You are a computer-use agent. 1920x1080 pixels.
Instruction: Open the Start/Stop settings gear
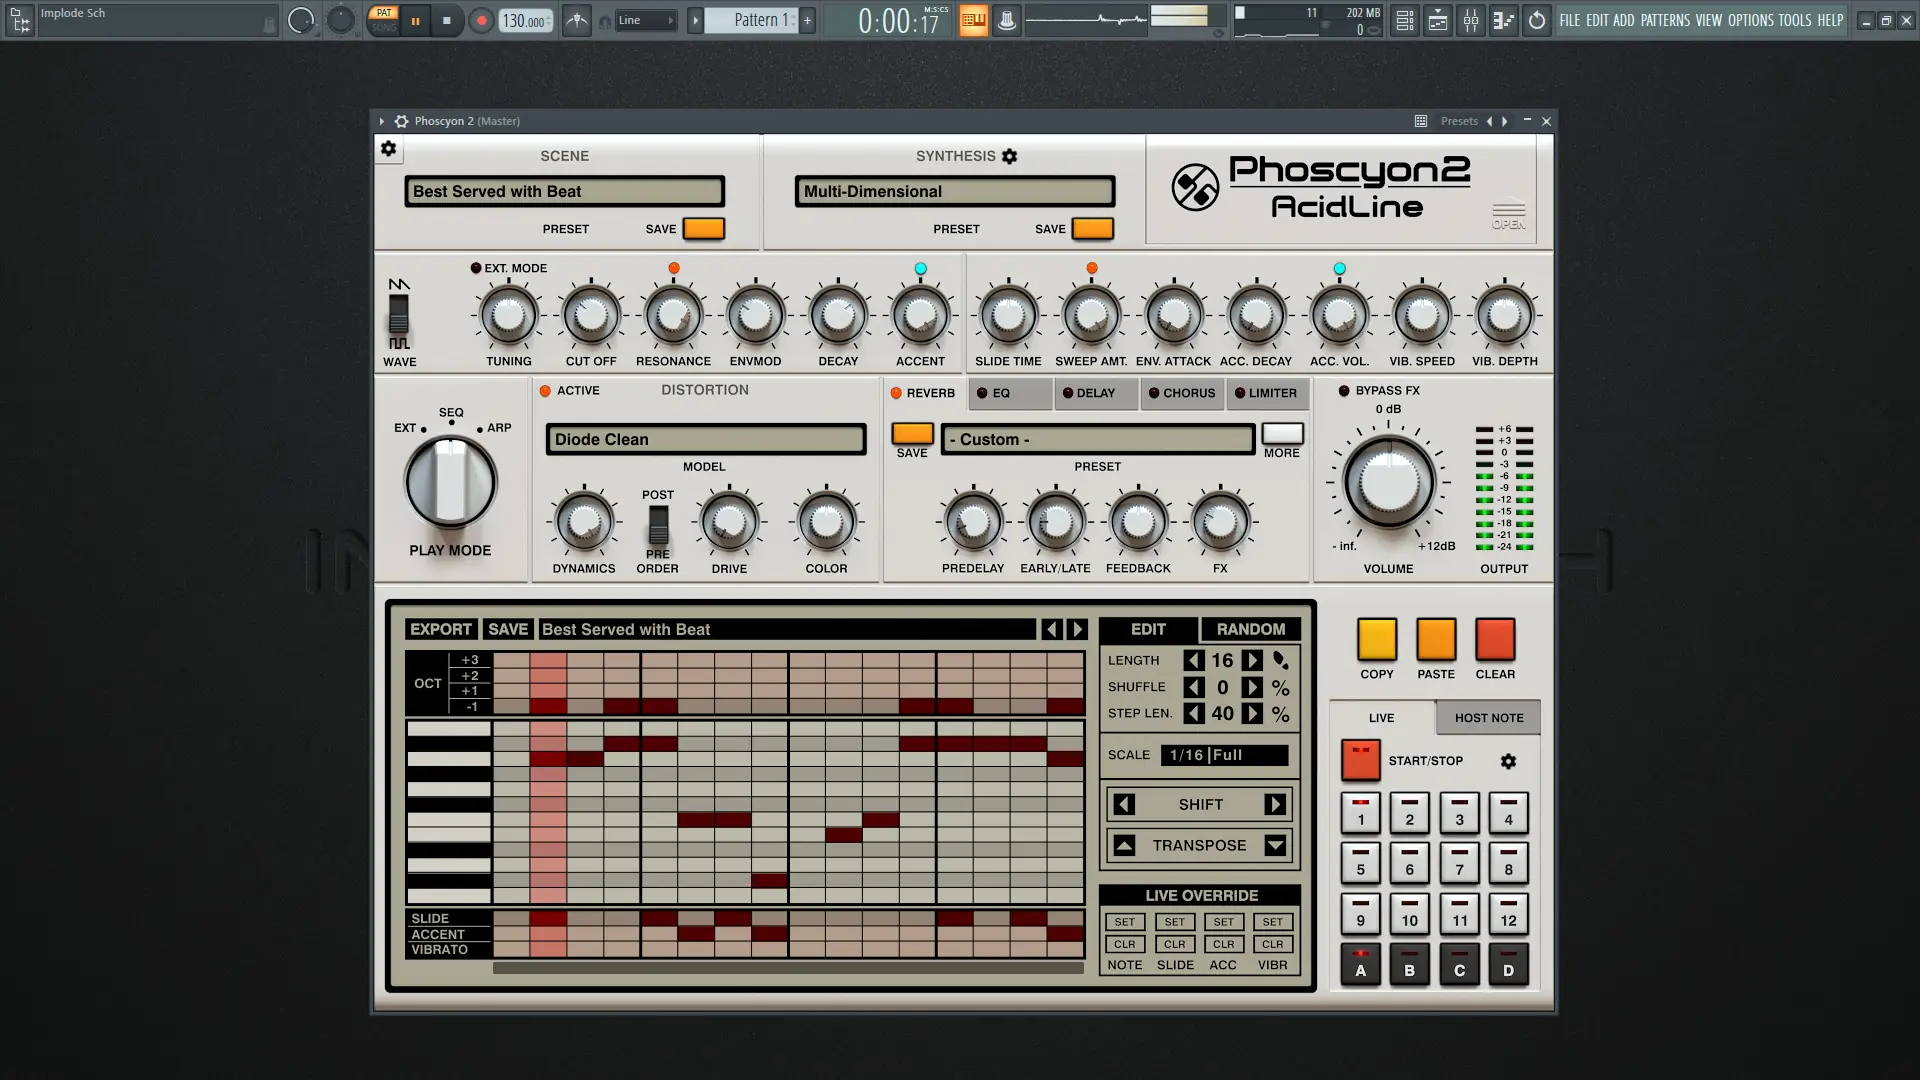point(1508,761)
